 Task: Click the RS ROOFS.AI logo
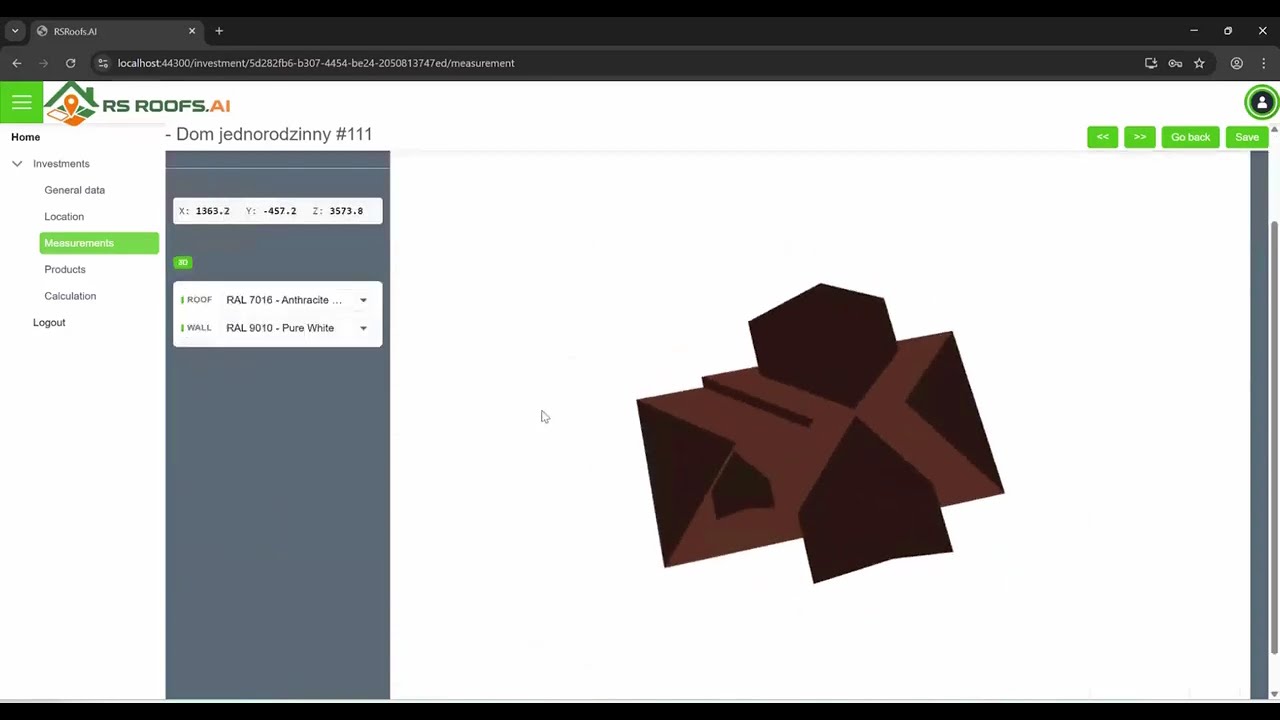coord(138,104)
